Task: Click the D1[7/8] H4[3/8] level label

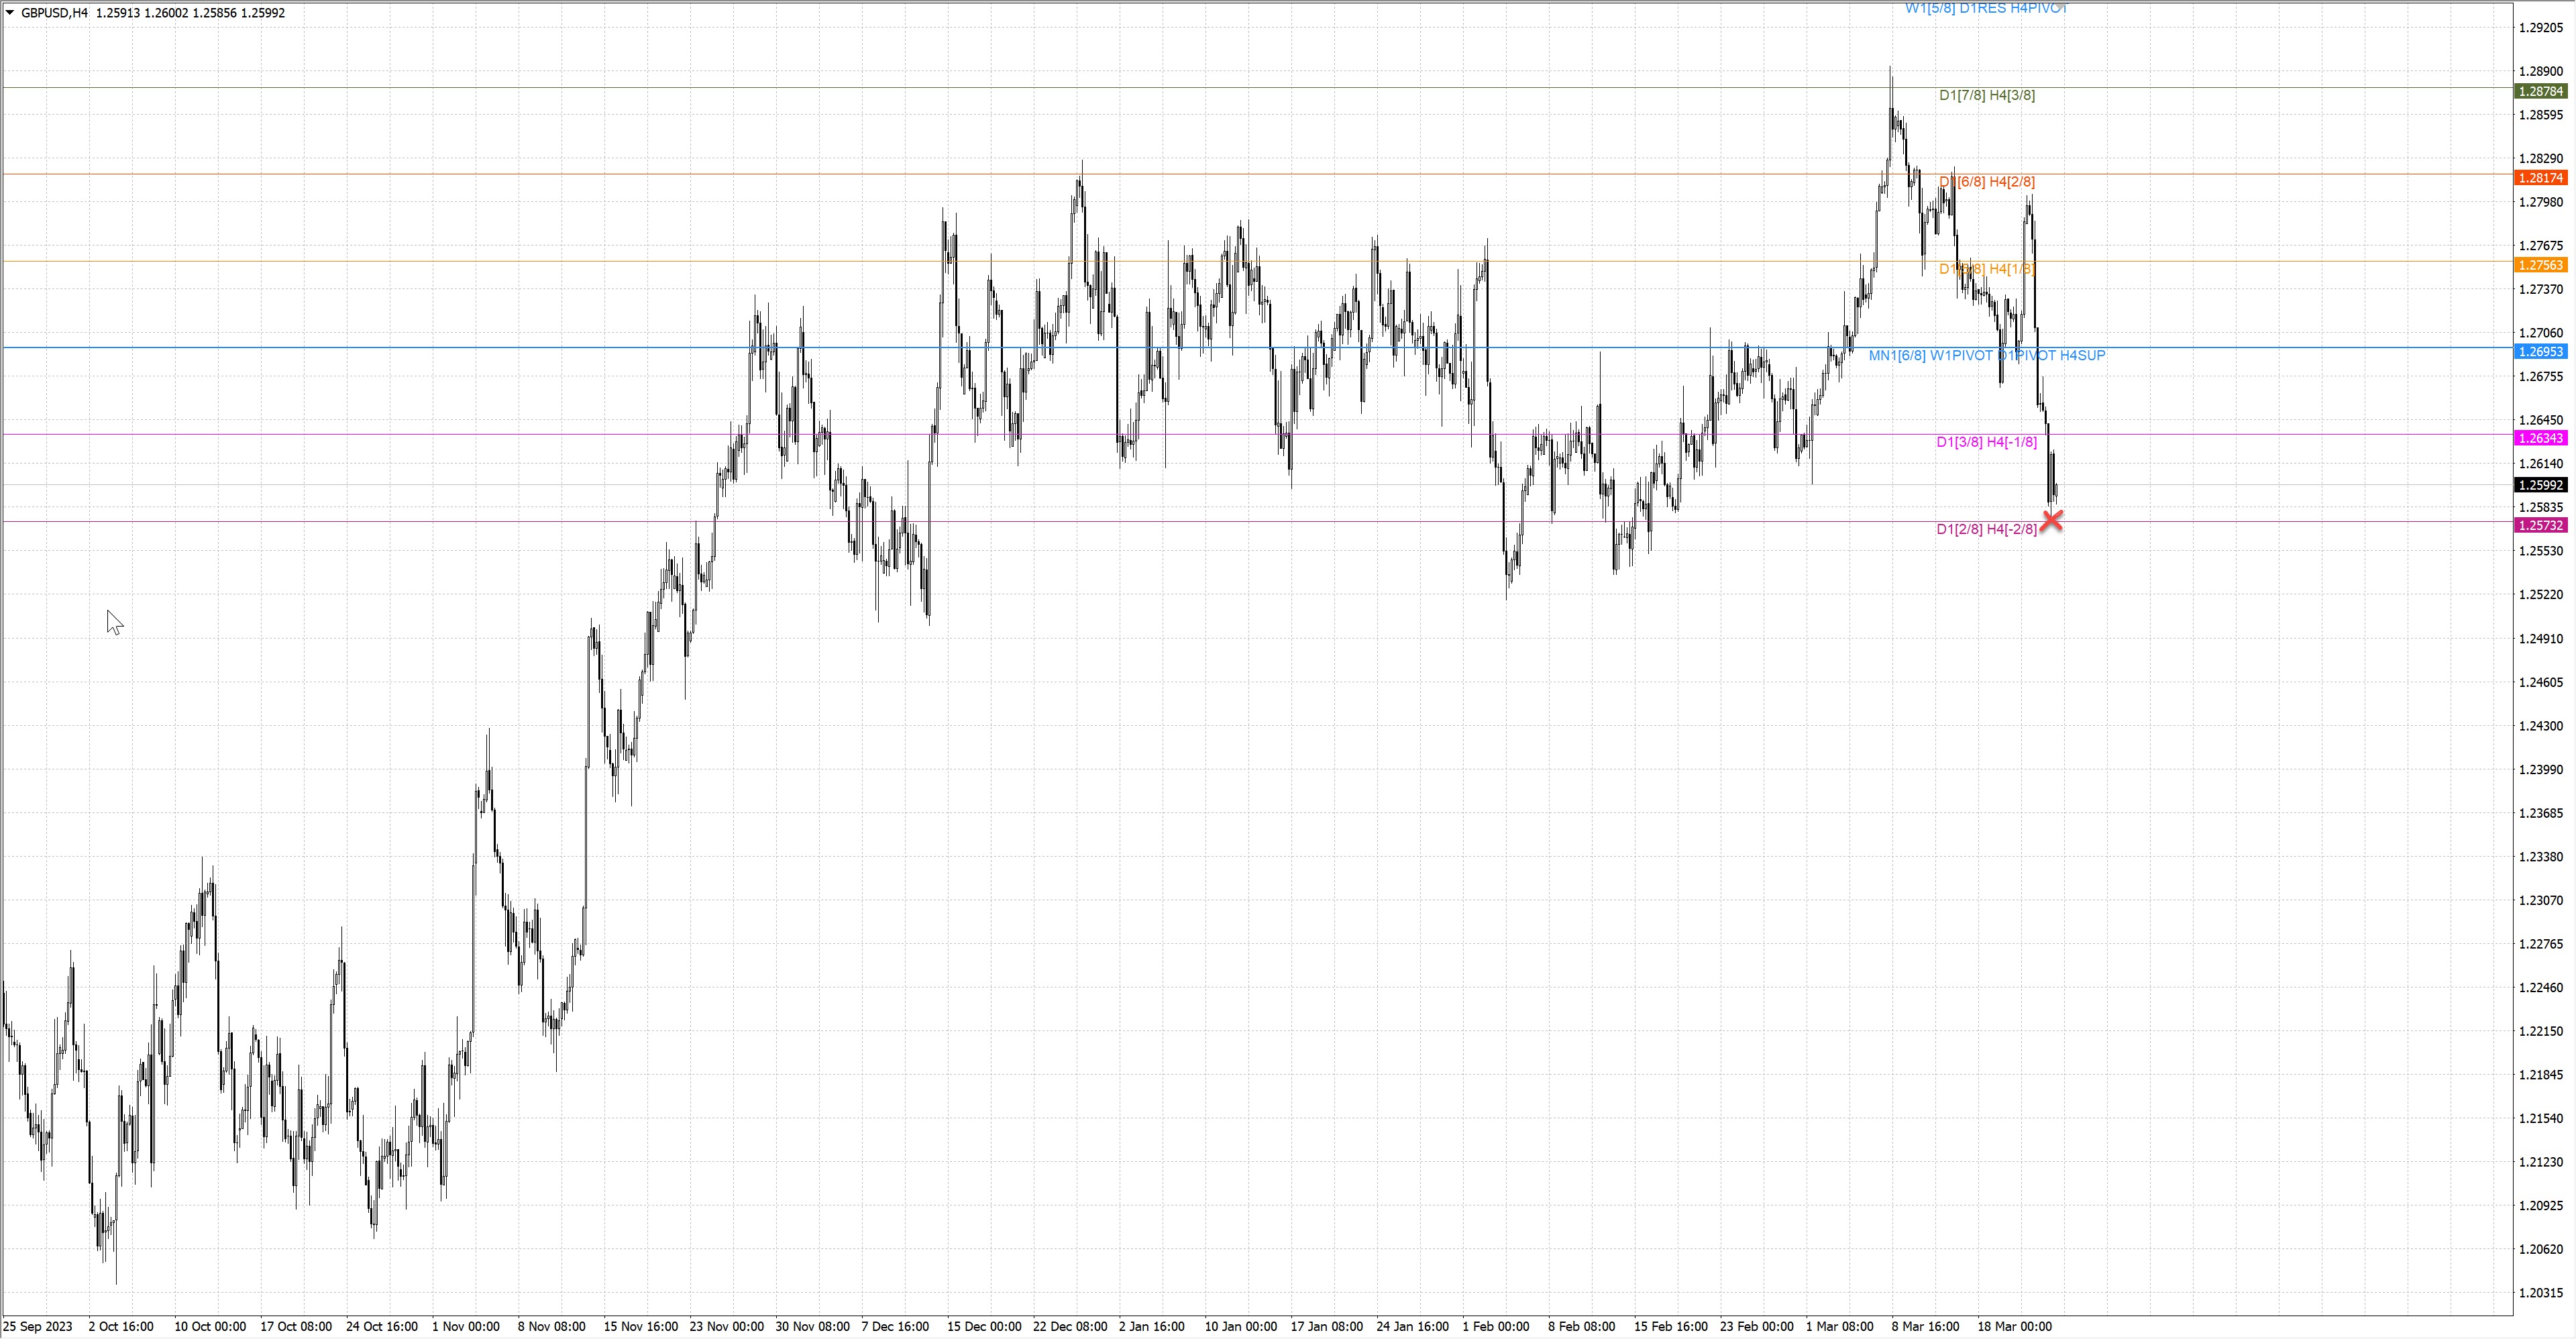Action: (x=1986, y=95)
